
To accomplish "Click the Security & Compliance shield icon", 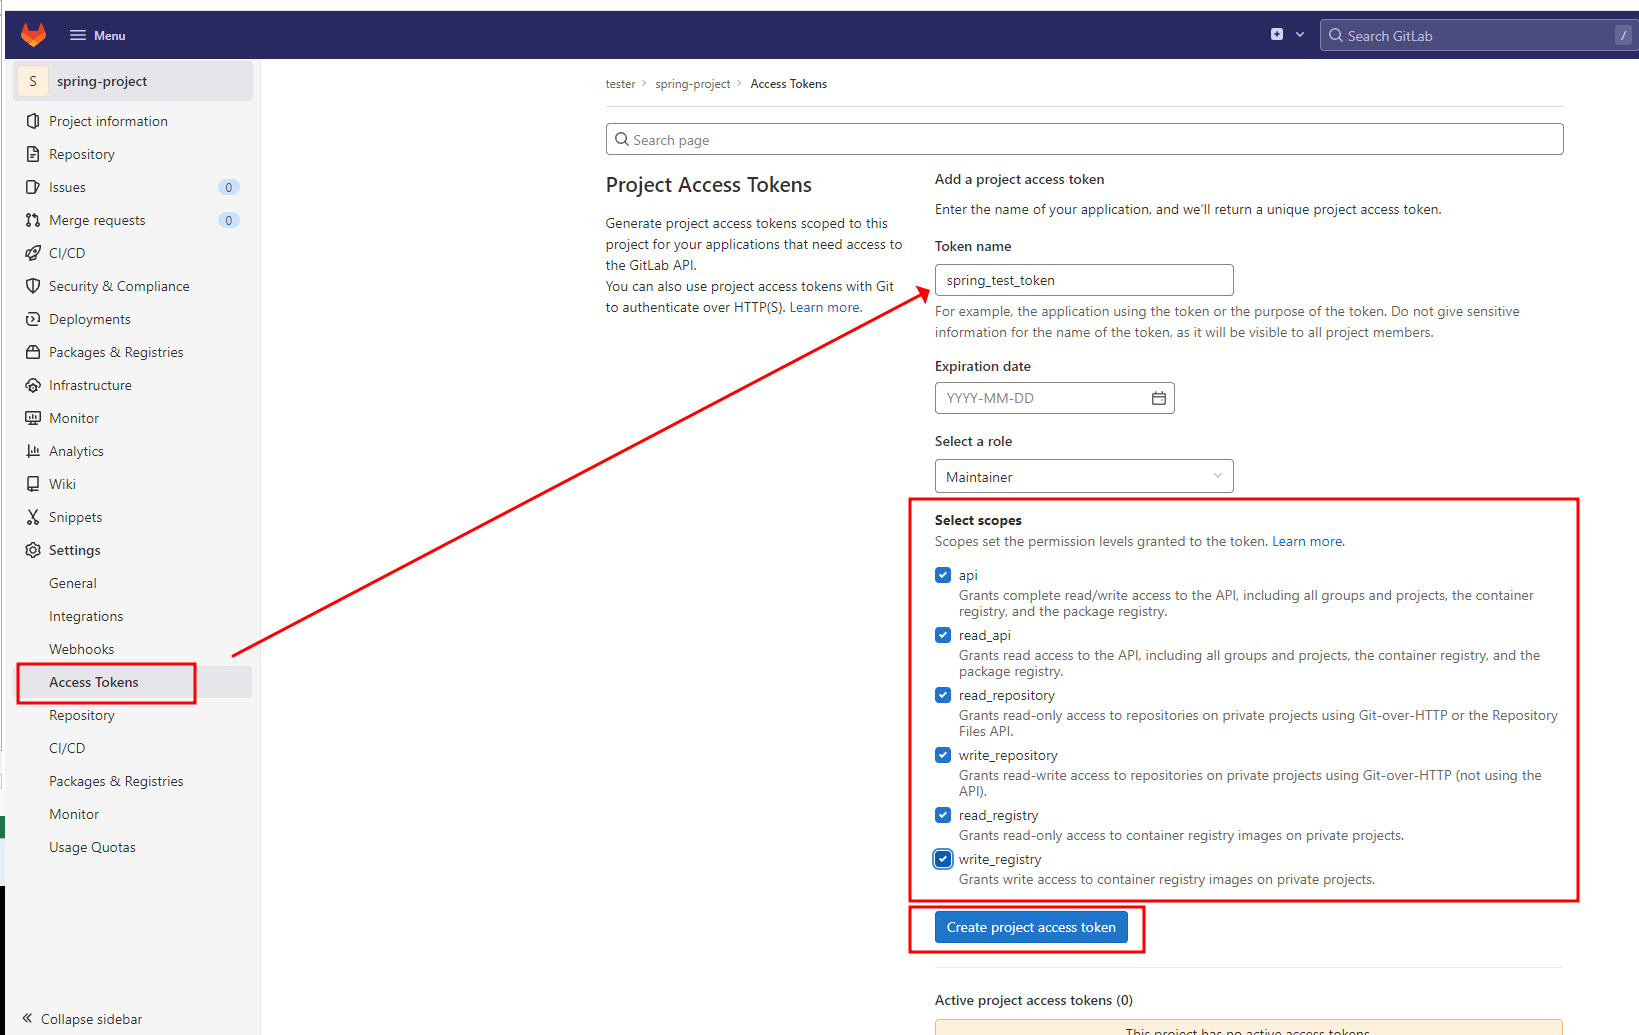I will click(x=33, y=286).
